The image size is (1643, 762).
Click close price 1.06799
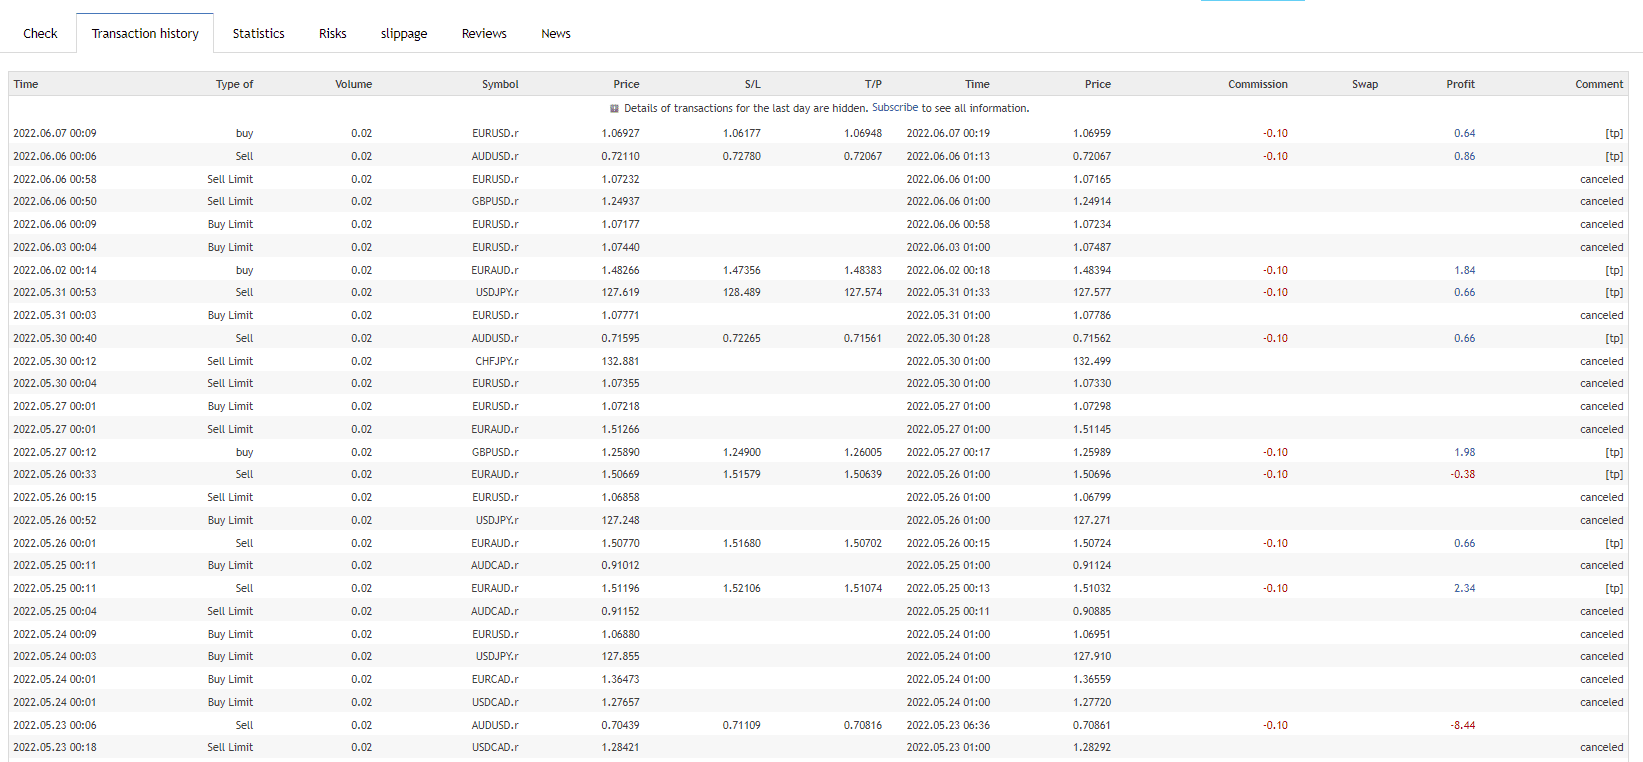point(1092,497)
